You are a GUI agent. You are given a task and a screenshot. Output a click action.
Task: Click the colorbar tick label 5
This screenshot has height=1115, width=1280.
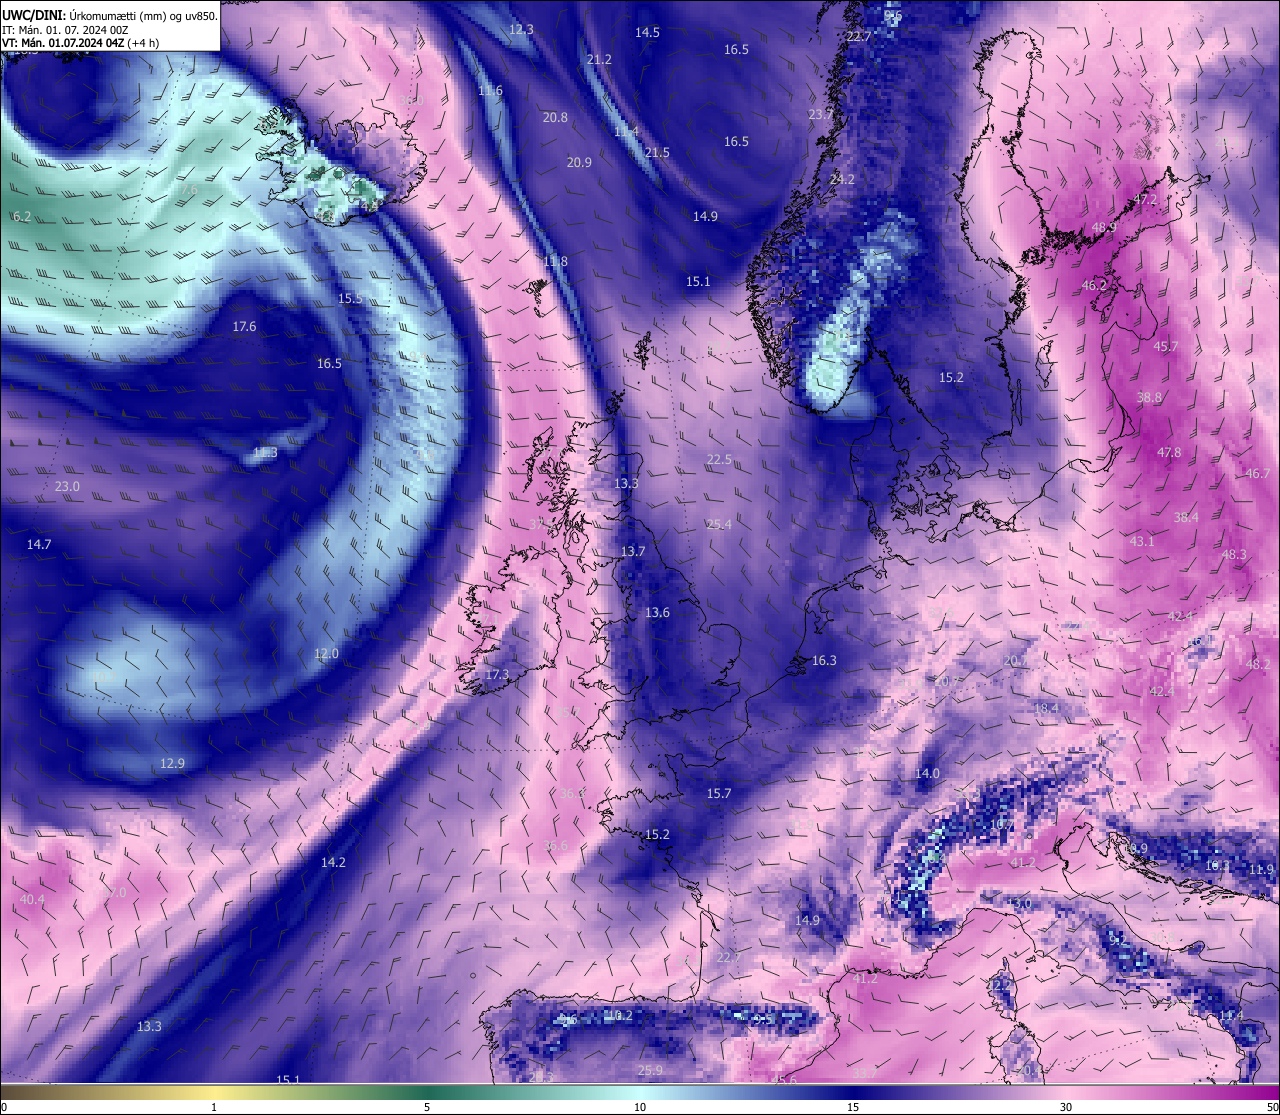click(427, 1107)
